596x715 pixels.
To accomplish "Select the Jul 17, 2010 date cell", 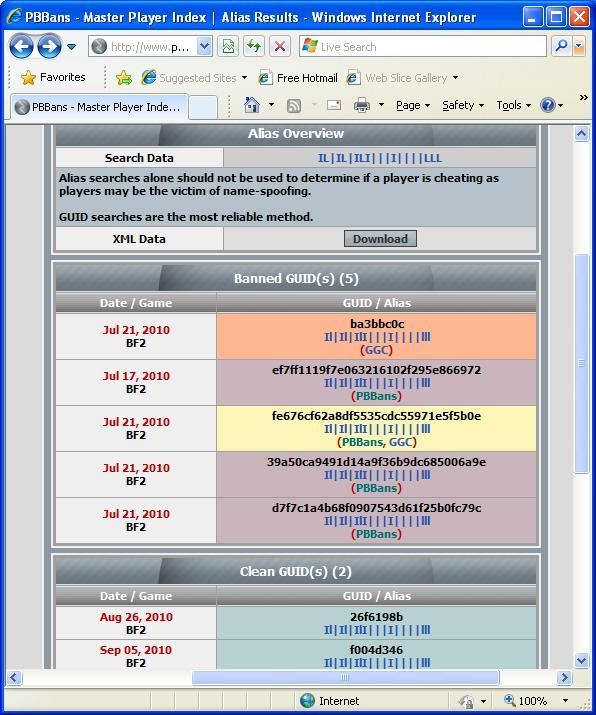I will tap(136, 382).
